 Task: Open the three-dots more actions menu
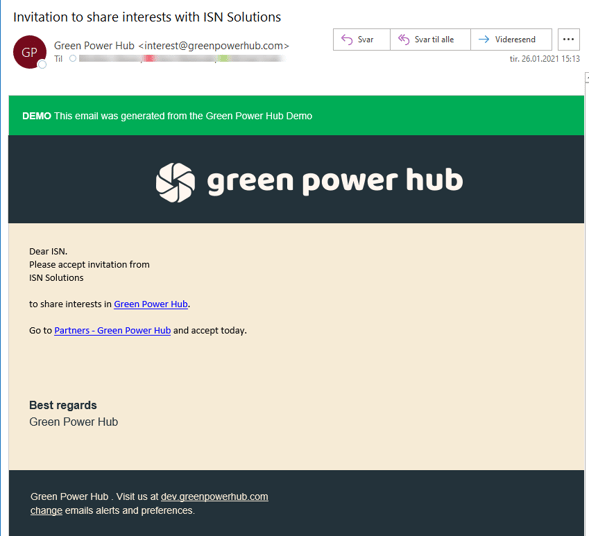568,39
